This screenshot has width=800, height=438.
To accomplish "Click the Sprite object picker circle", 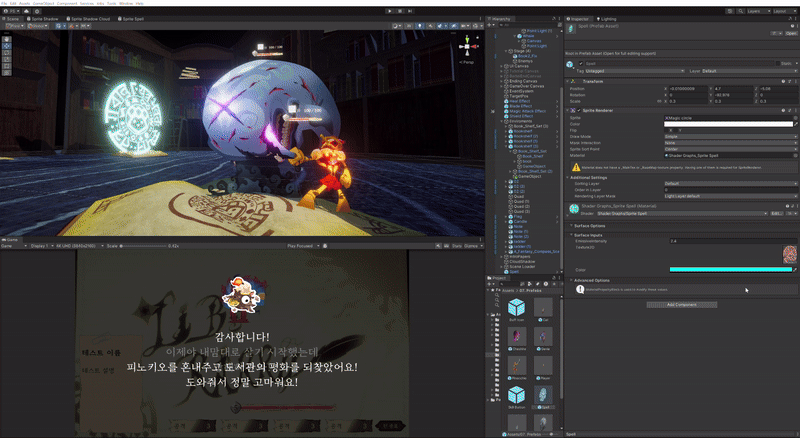I will point(795,118).
